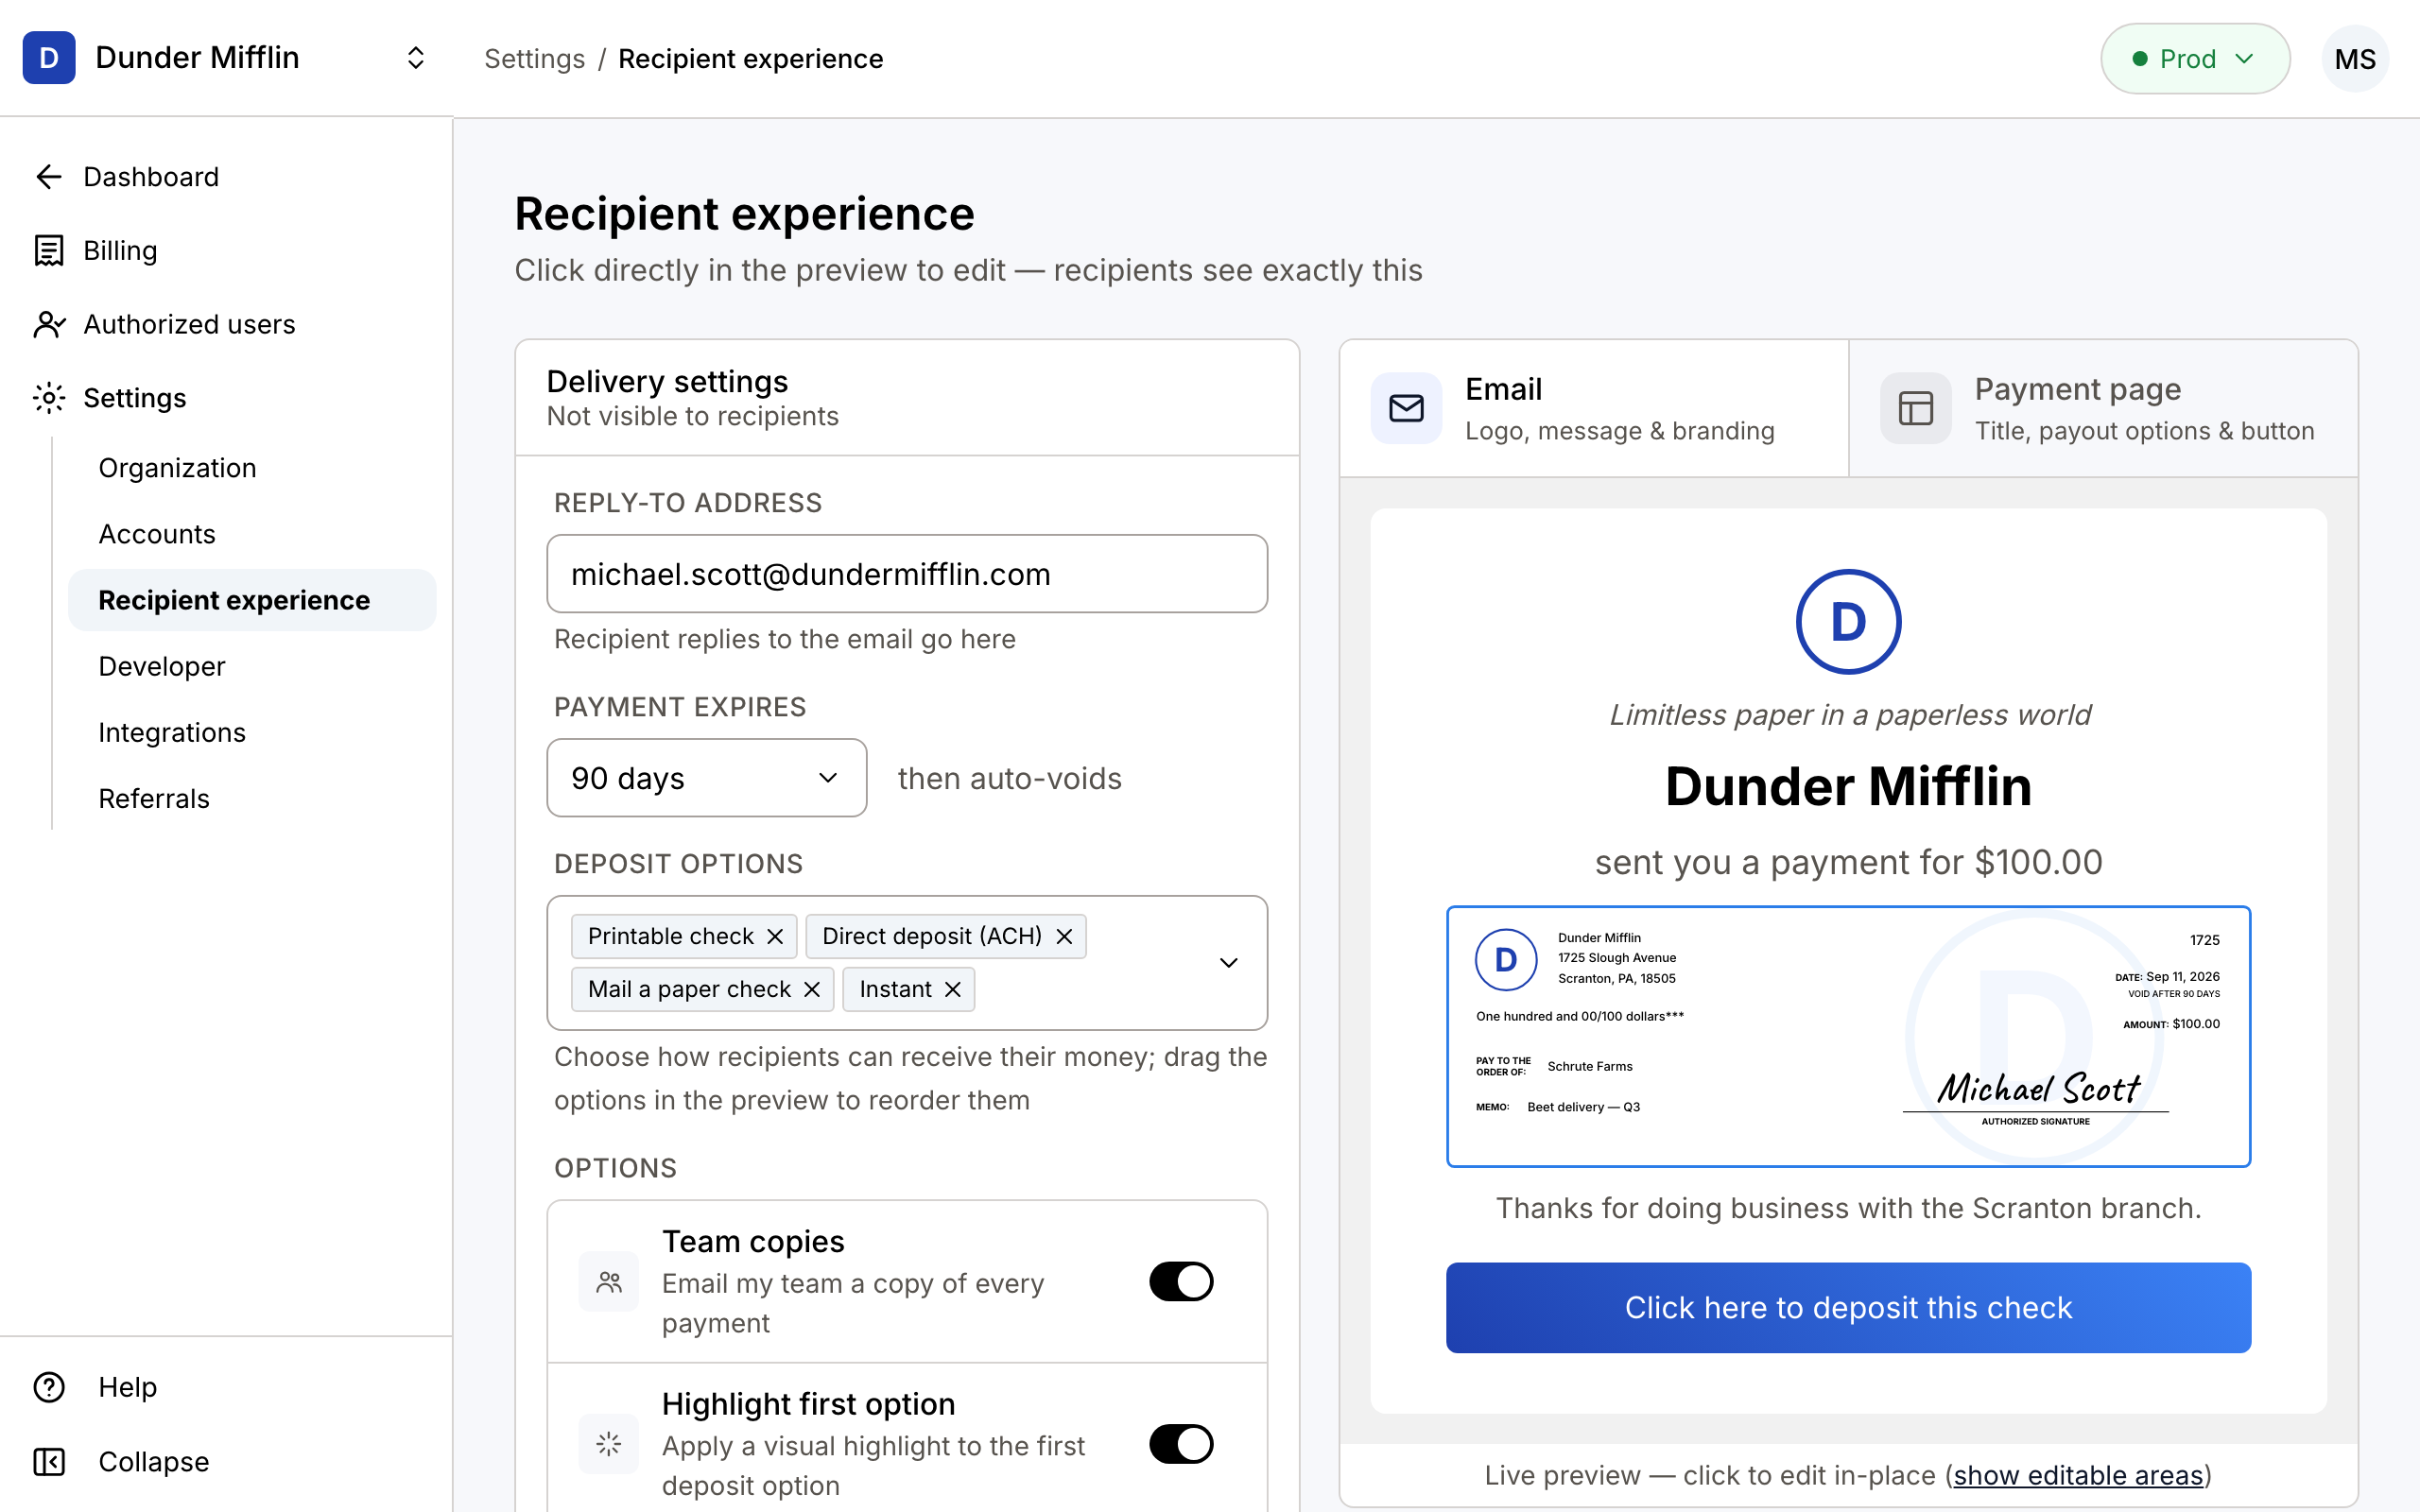Remove the Printable check deposit option
The width and height of the screenshot is (2420, 1512).
point(775,936)
